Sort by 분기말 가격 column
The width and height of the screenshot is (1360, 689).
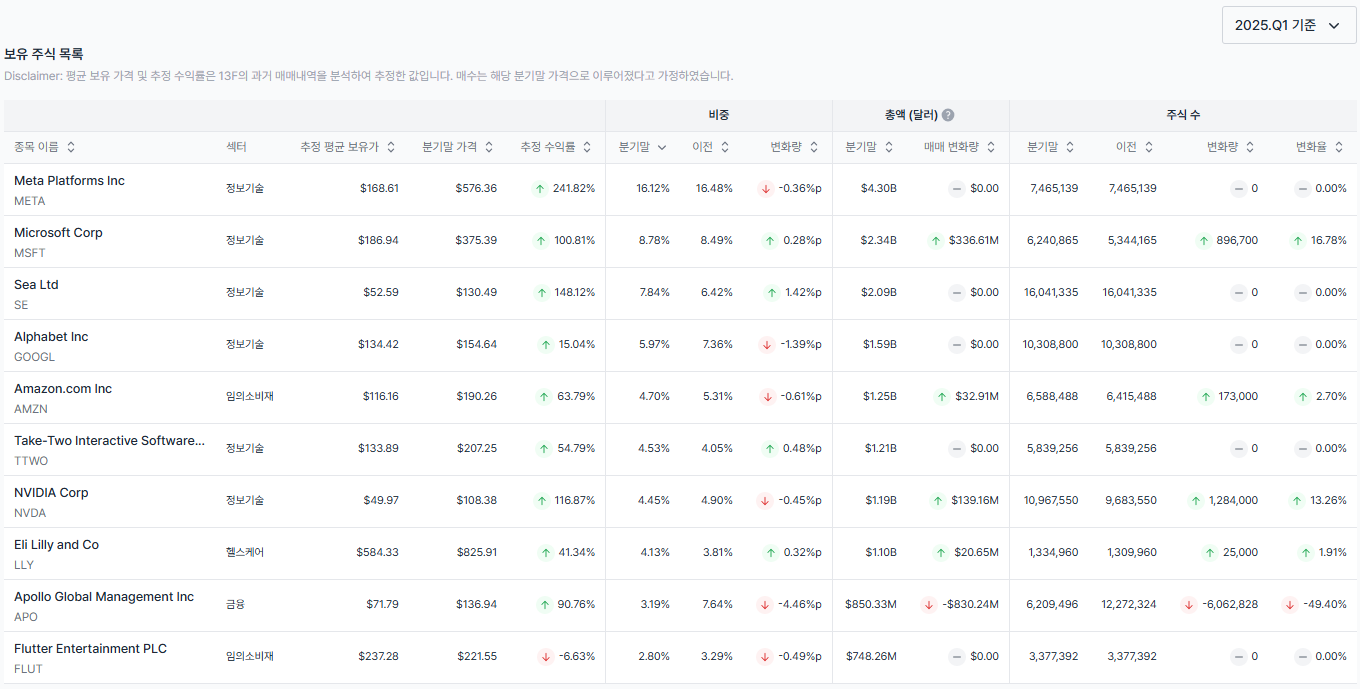(458, 147)
